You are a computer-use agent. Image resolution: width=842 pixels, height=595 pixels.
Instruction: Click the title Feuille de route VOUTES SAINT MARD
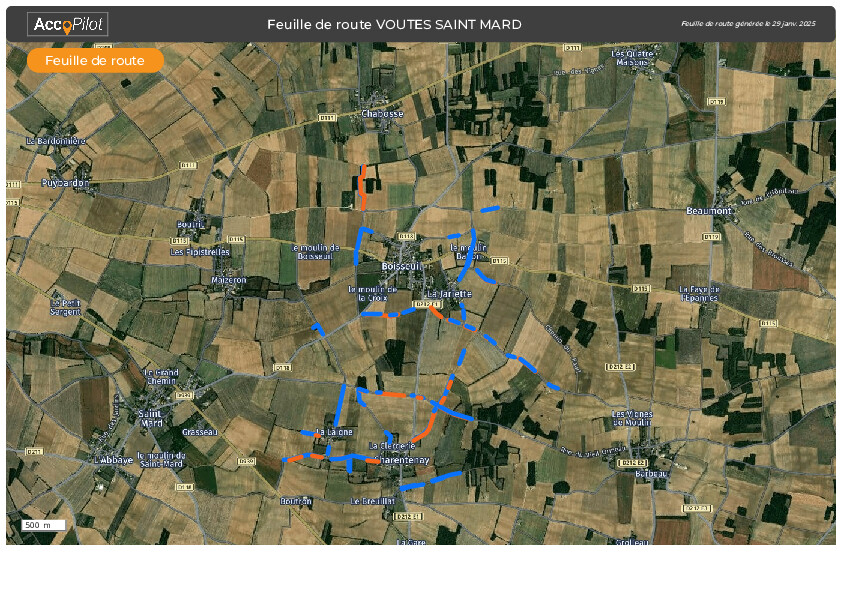(x=394, y=24)
